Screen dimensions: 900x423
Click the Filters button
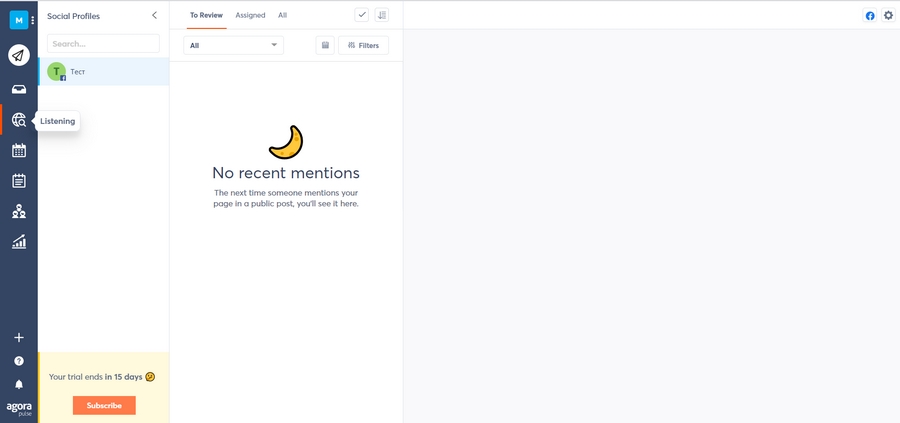[x=363, y=45]
